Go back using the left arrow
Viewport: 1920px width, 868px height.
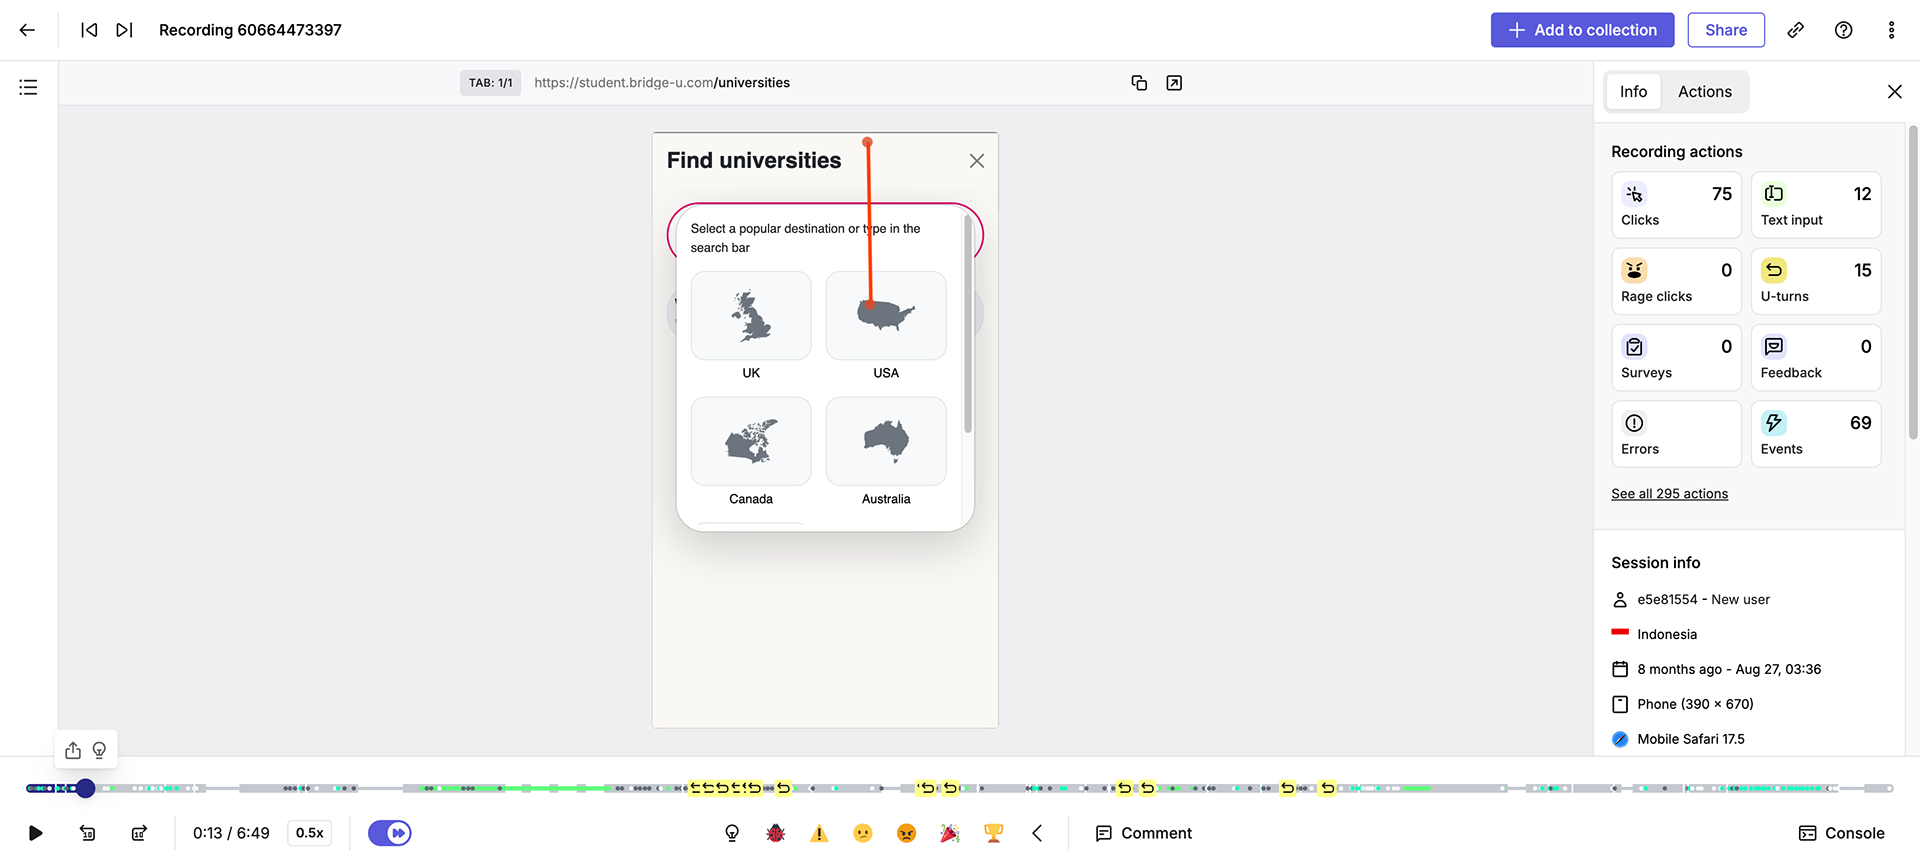click(27, 30)
